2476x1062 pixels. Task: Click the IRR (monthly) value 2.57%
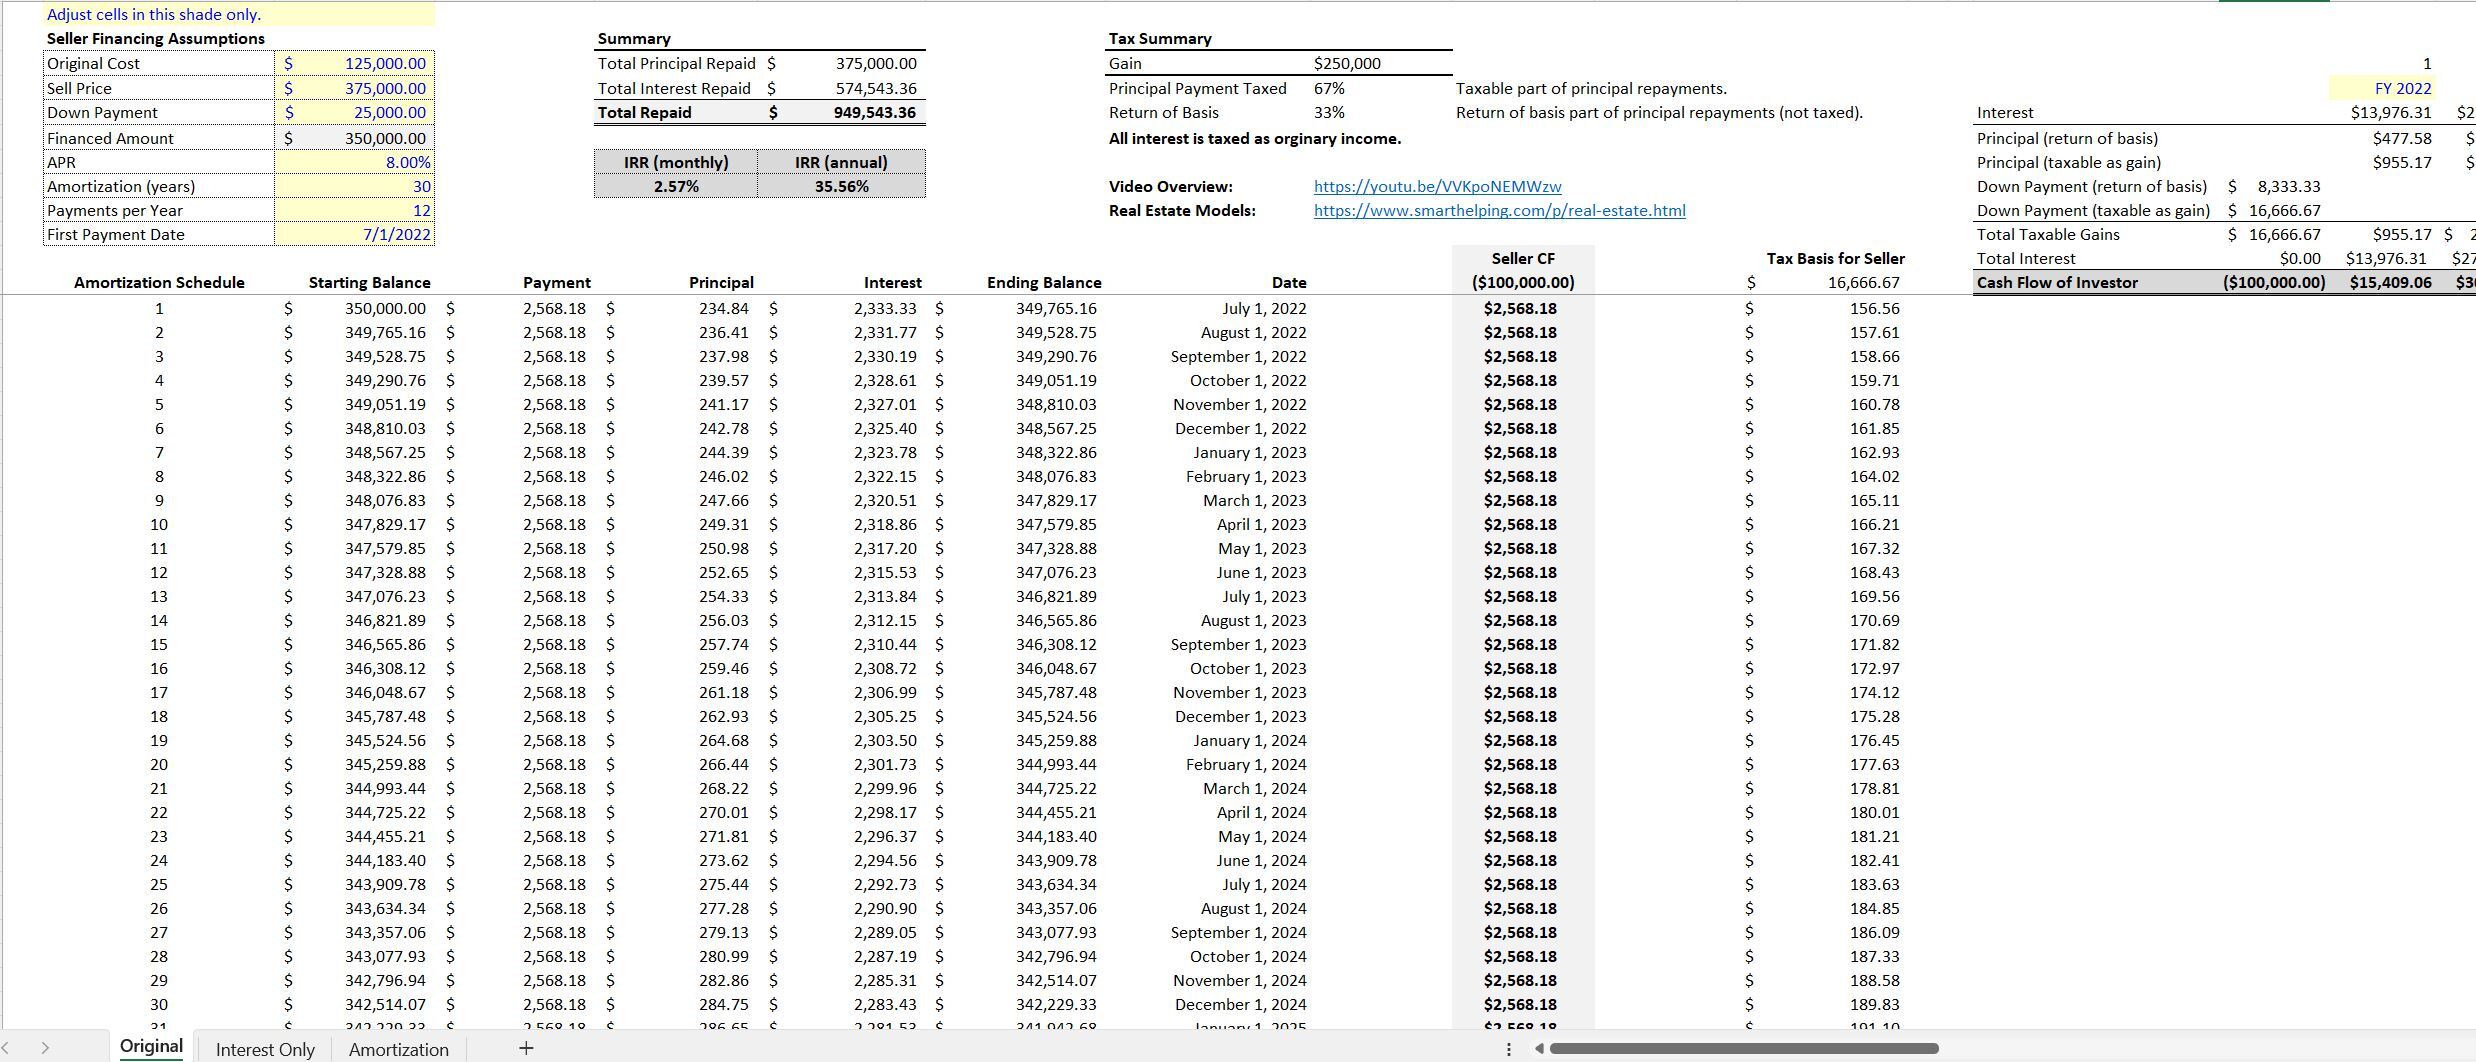pos(676,186)
